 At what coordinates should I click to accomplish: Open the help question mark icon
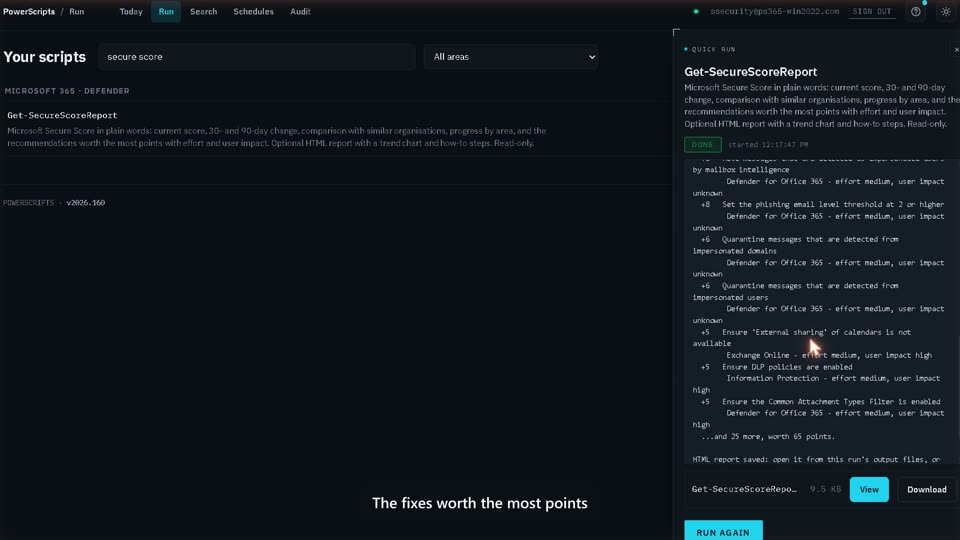915,12
